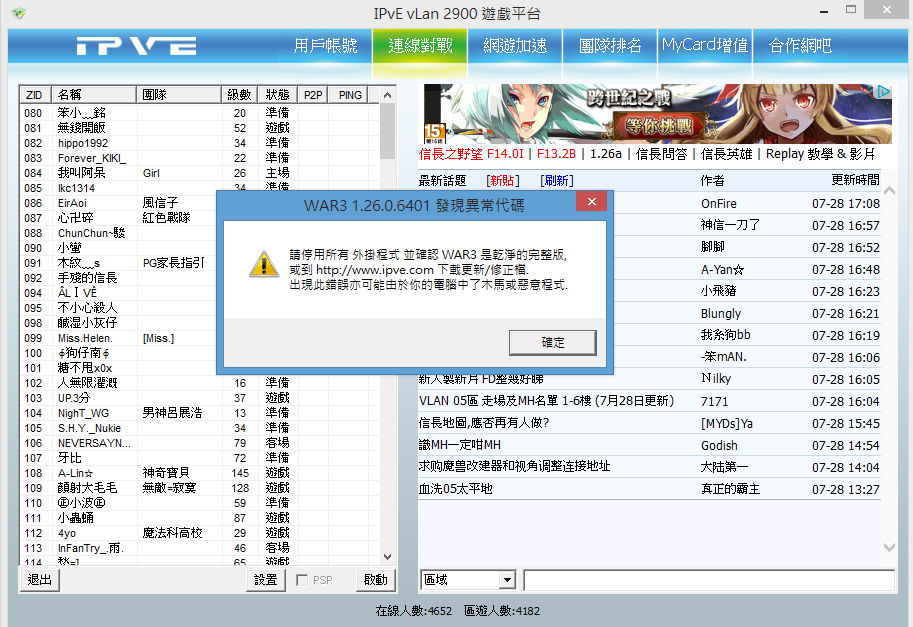Screen dimensions: 913x627
Task: Sort by the 名稱 column header
Action: [x=94, y=95]
